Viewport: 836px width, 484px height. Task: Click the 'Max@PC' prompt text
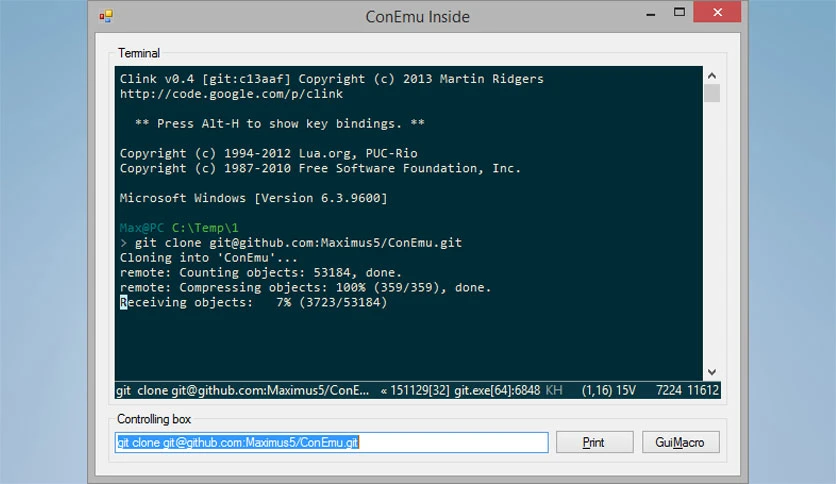click(141, 228)
